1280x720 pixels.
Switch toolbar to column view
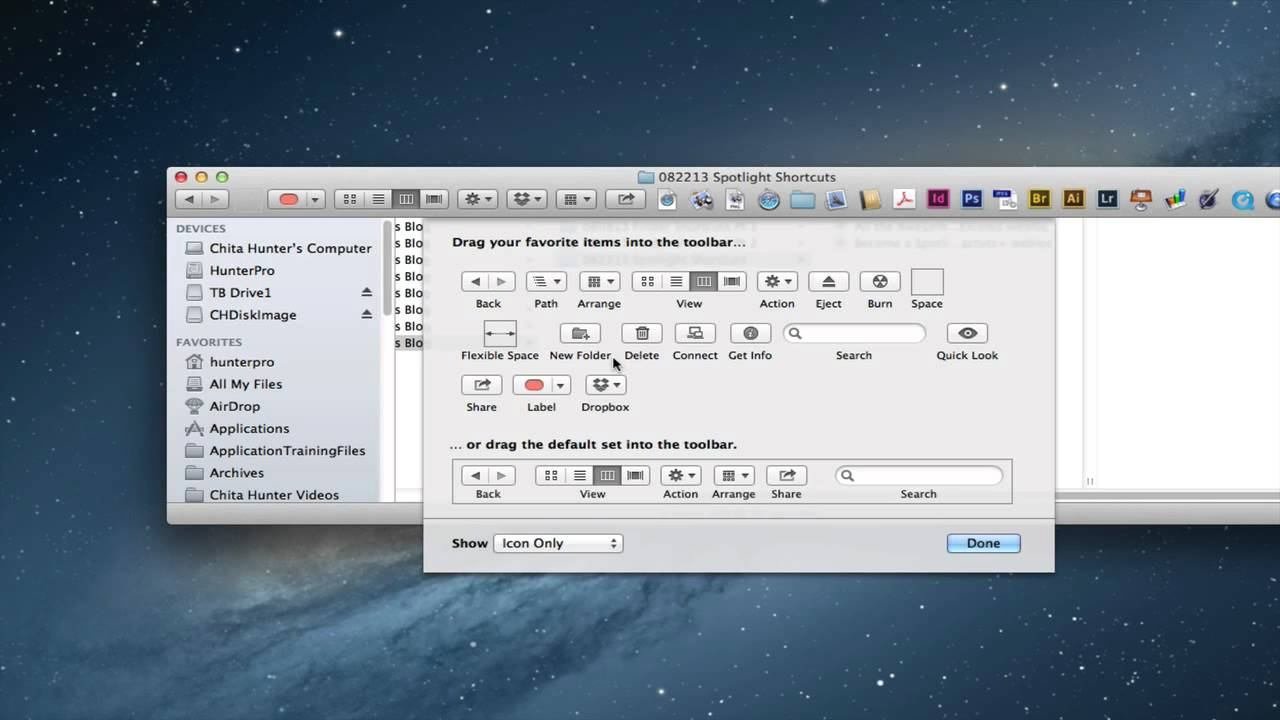point(406,199)
